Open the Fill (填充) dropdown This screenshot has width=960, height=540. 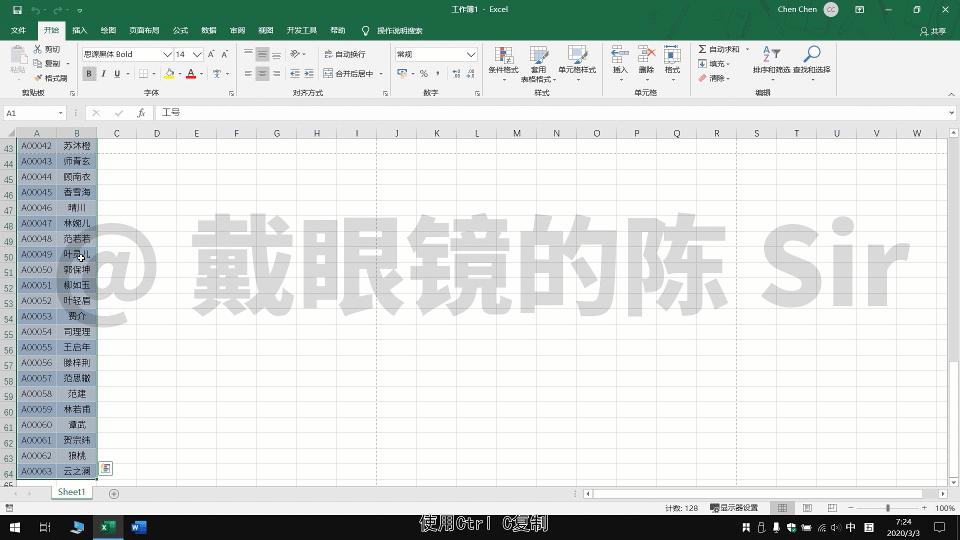pos(714,64)
